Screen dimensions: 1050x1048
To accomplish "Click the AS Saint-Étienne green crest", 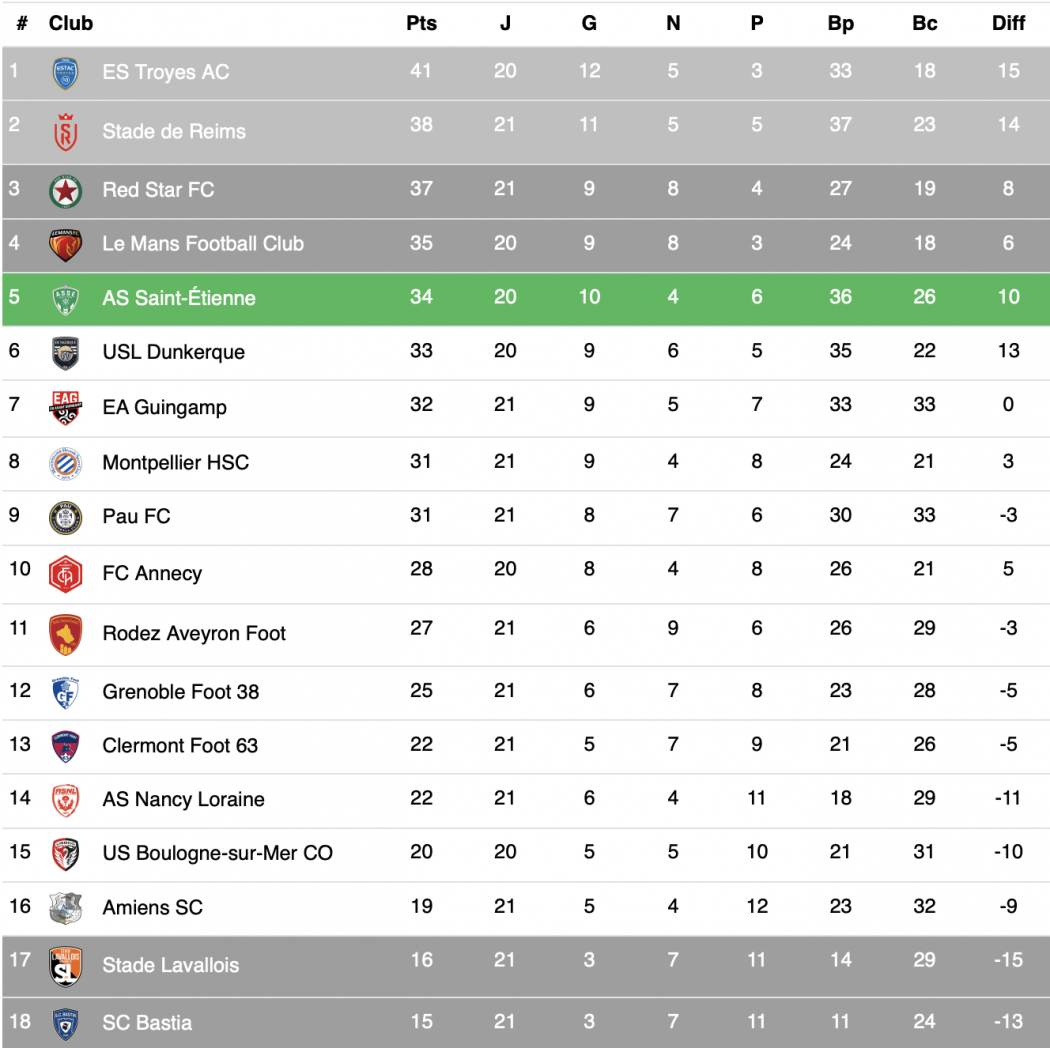I will [65, 299].
